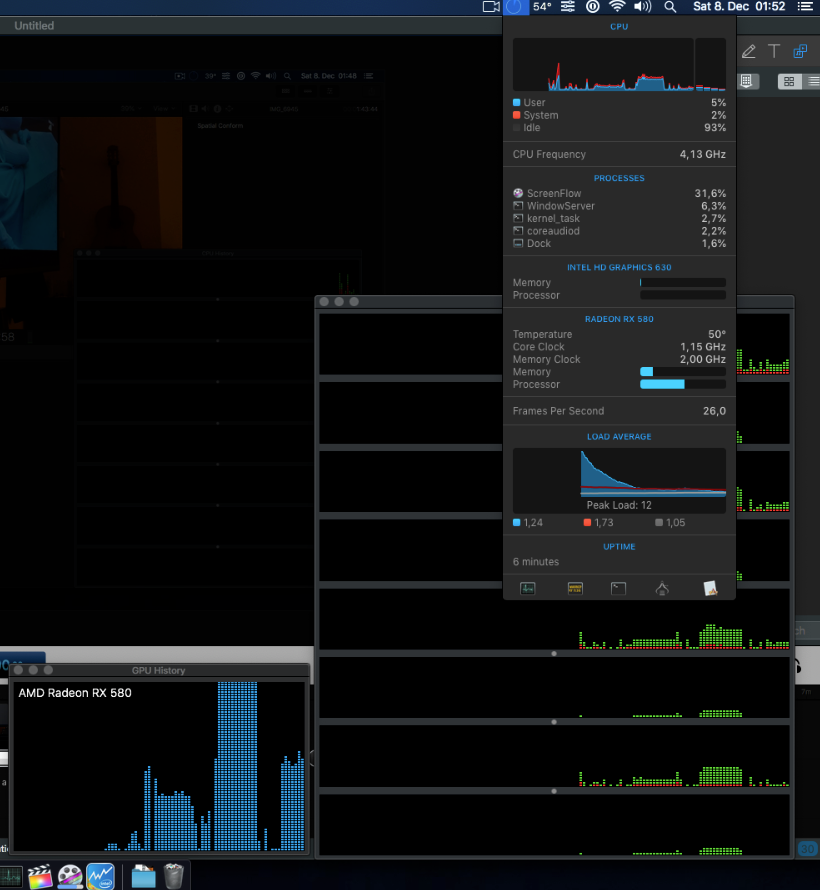
Task: Switch to list view toggle
Action: coord(812,81)
